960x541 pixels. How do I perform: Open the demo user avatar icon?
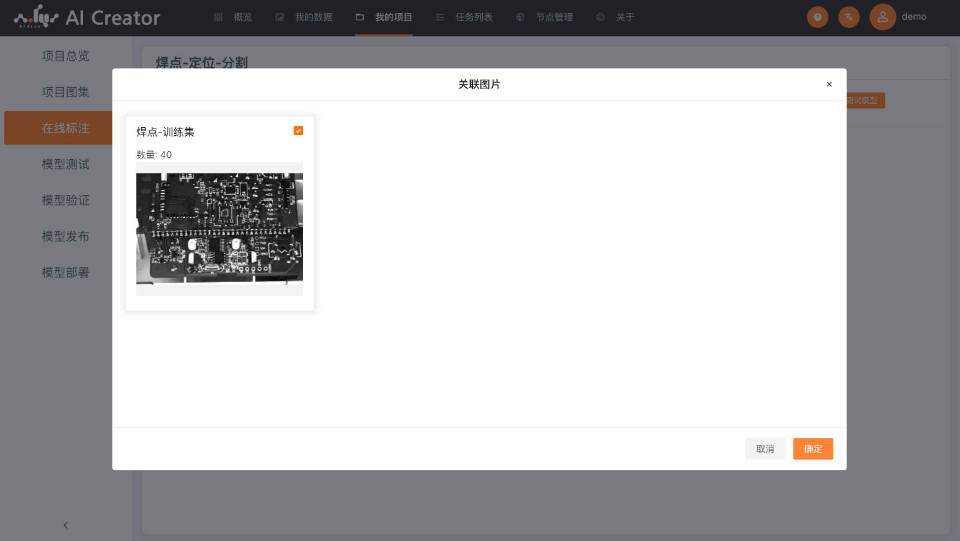tap(882, 17)
